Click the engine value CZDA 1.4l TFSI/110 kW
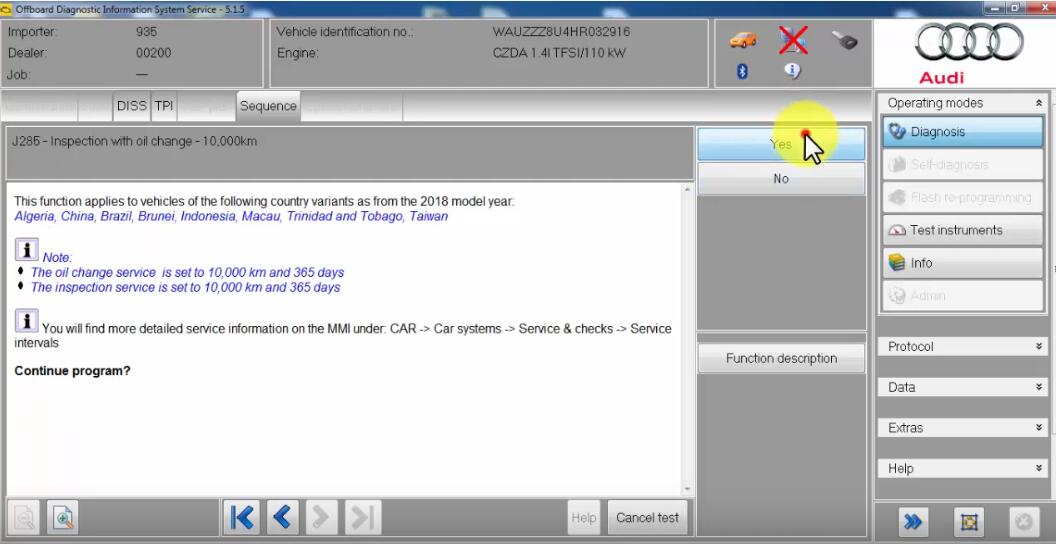 (559, 53)
